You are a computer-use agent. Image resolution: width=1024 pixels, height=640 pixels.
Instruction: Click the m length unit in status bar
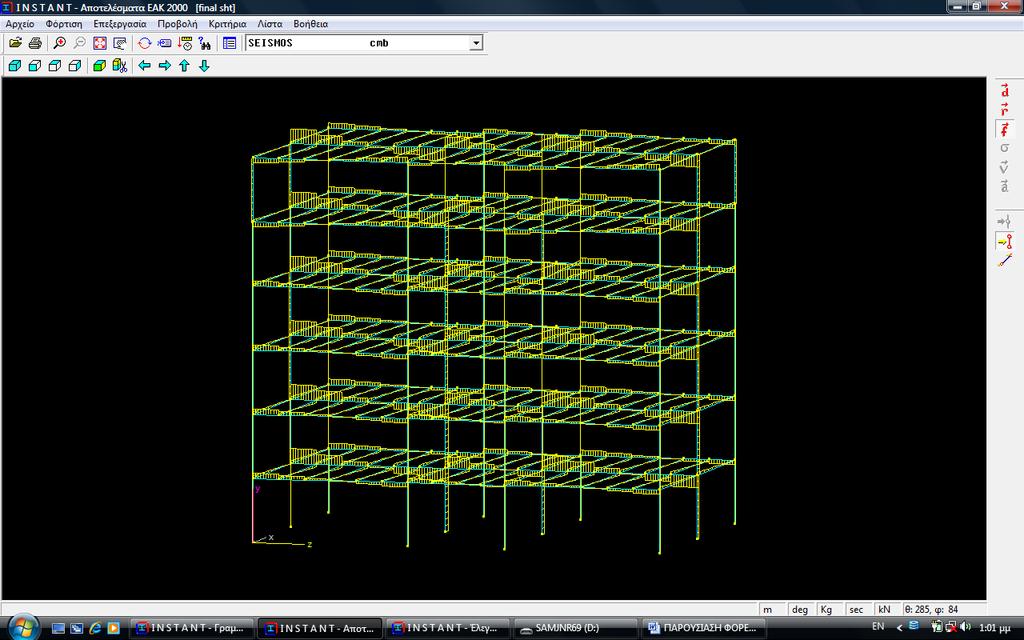[769, 609]
